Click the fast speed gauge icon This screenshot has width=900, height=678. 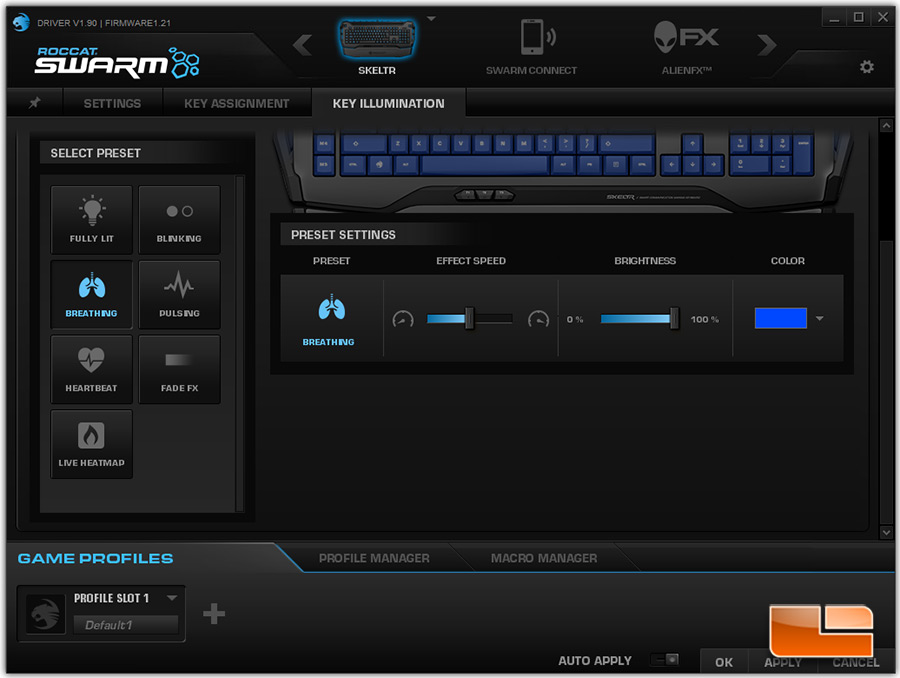[x=538, y=319]
